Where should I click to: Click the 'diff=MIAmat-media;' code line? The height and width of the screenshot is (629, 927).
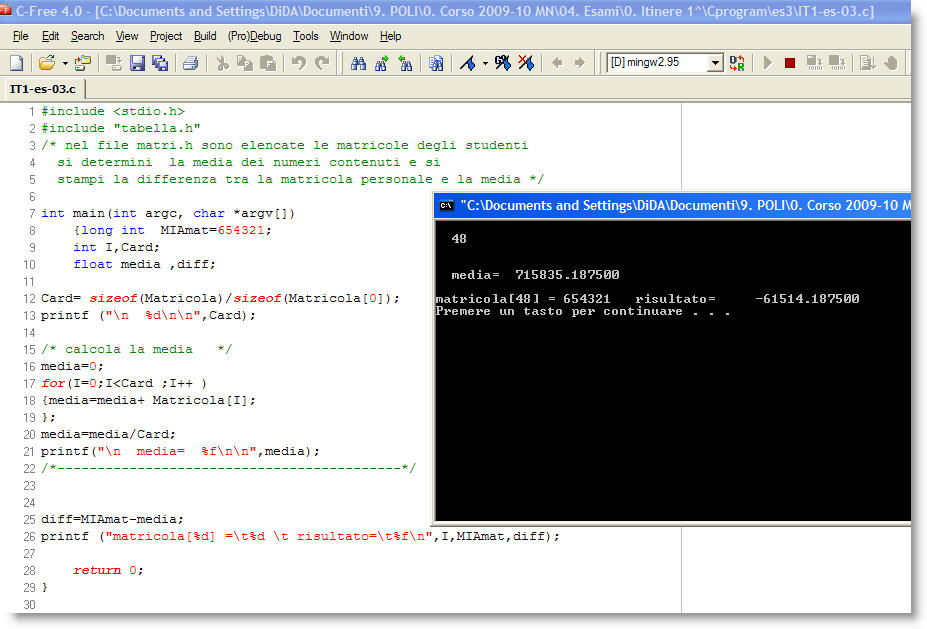[112, 520]
